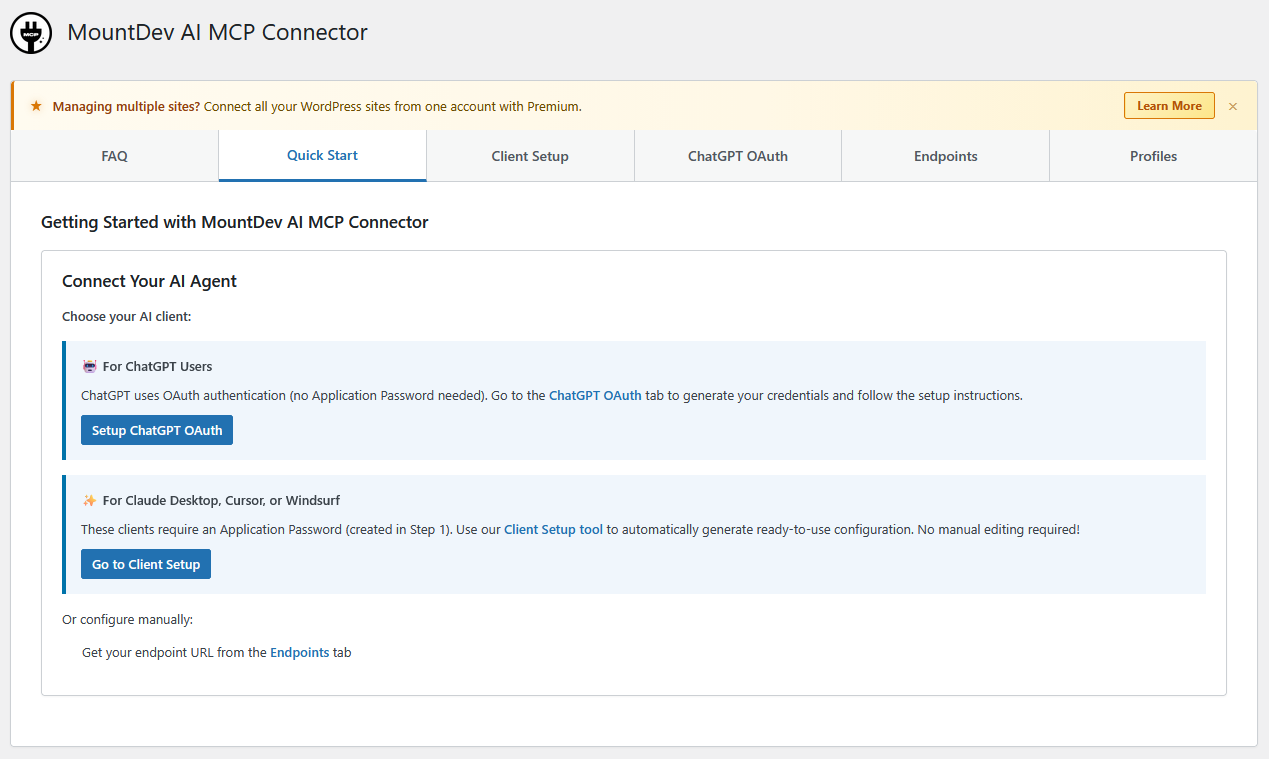This screenshot has width=1269, height=759.
Task: Switch to the Client Setup tab
Action: point(530,156)
